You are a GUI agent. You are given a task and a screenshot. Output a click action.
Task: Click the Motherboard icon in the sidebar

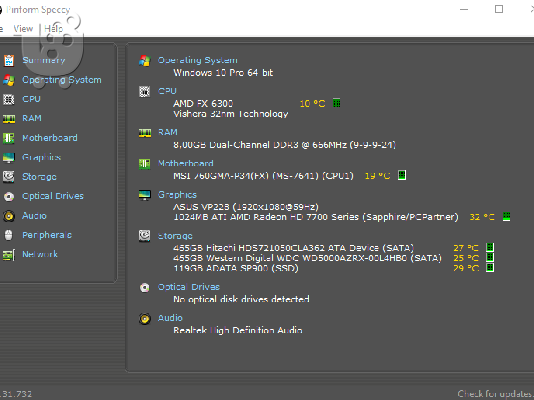[9, 138]
